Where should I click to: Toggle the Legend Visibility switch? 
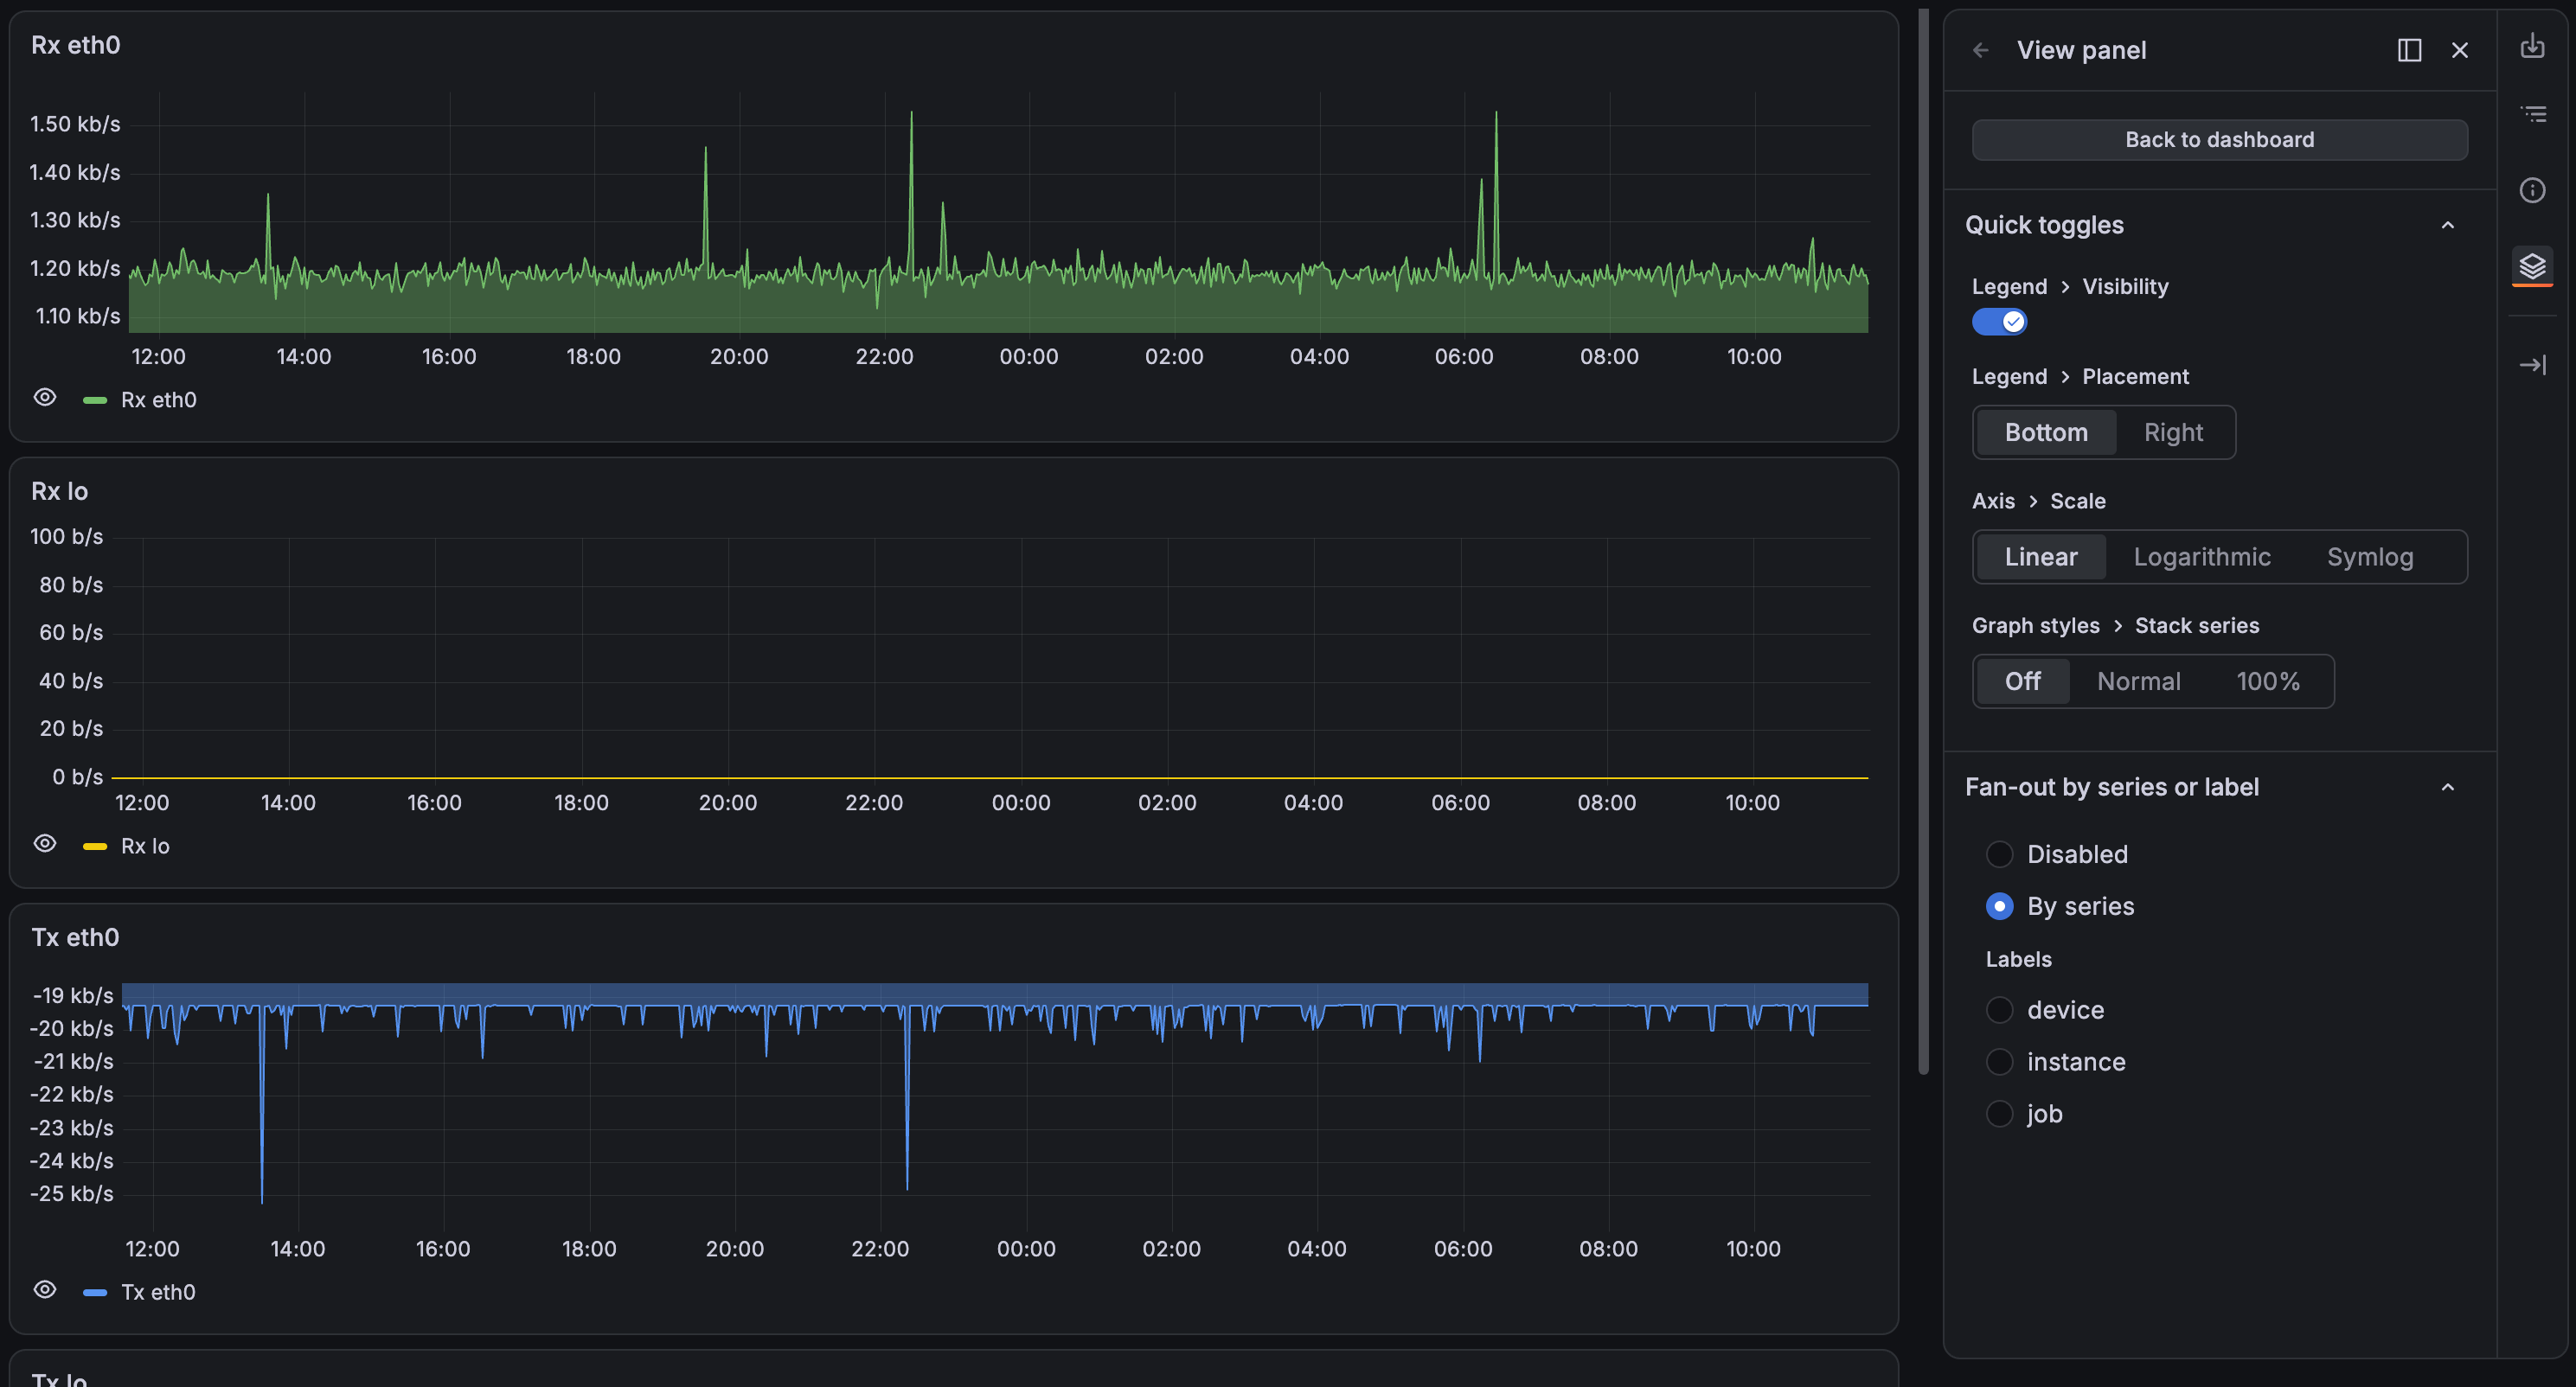click(1999, 321)
